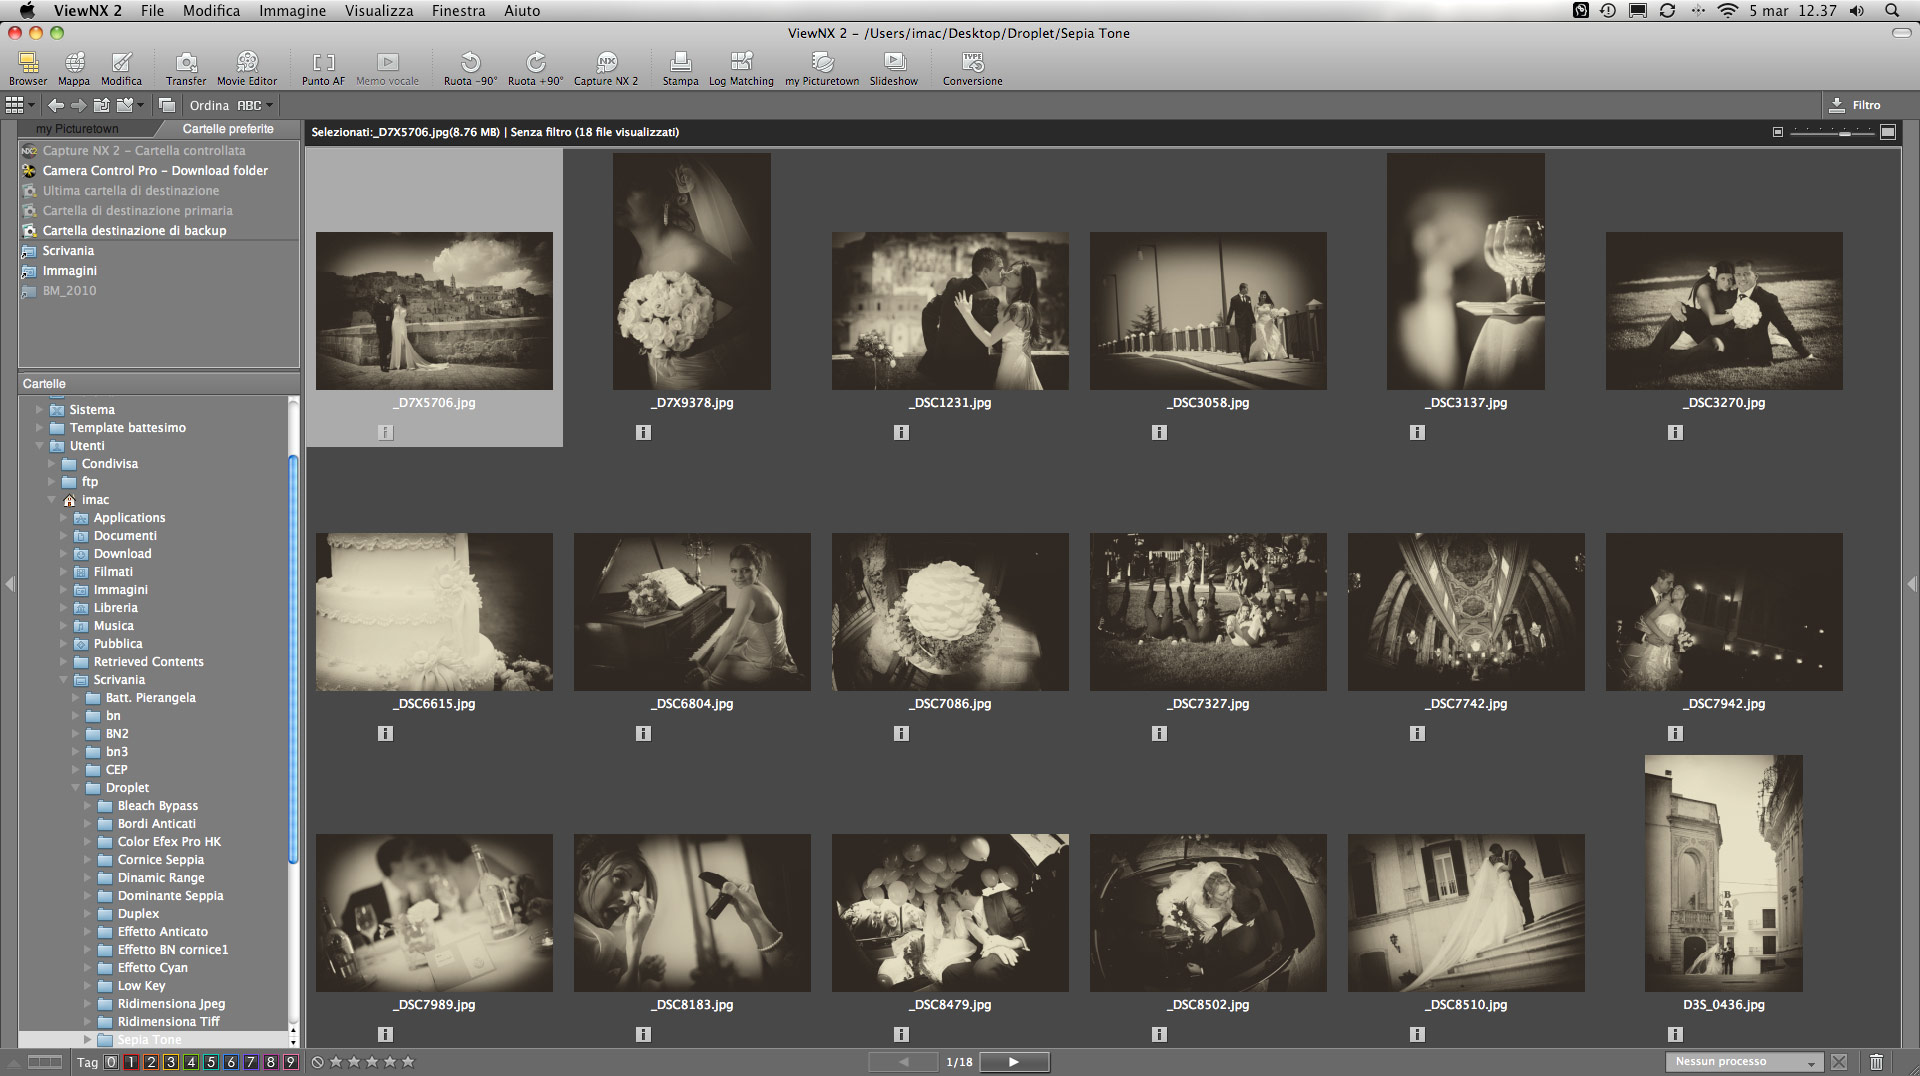
Task: Toggle tag label 6
Action: [x=231, y=1062]
